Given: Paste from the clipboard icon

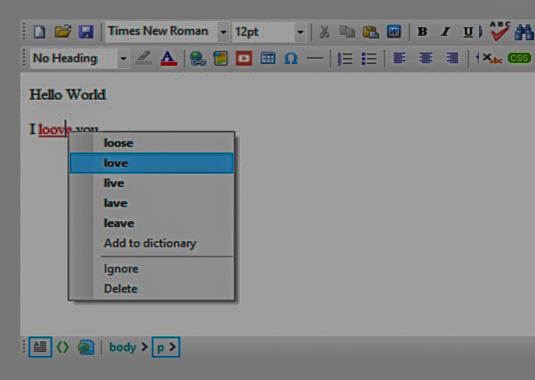Looking at the screenshot, I should (371, 32).
